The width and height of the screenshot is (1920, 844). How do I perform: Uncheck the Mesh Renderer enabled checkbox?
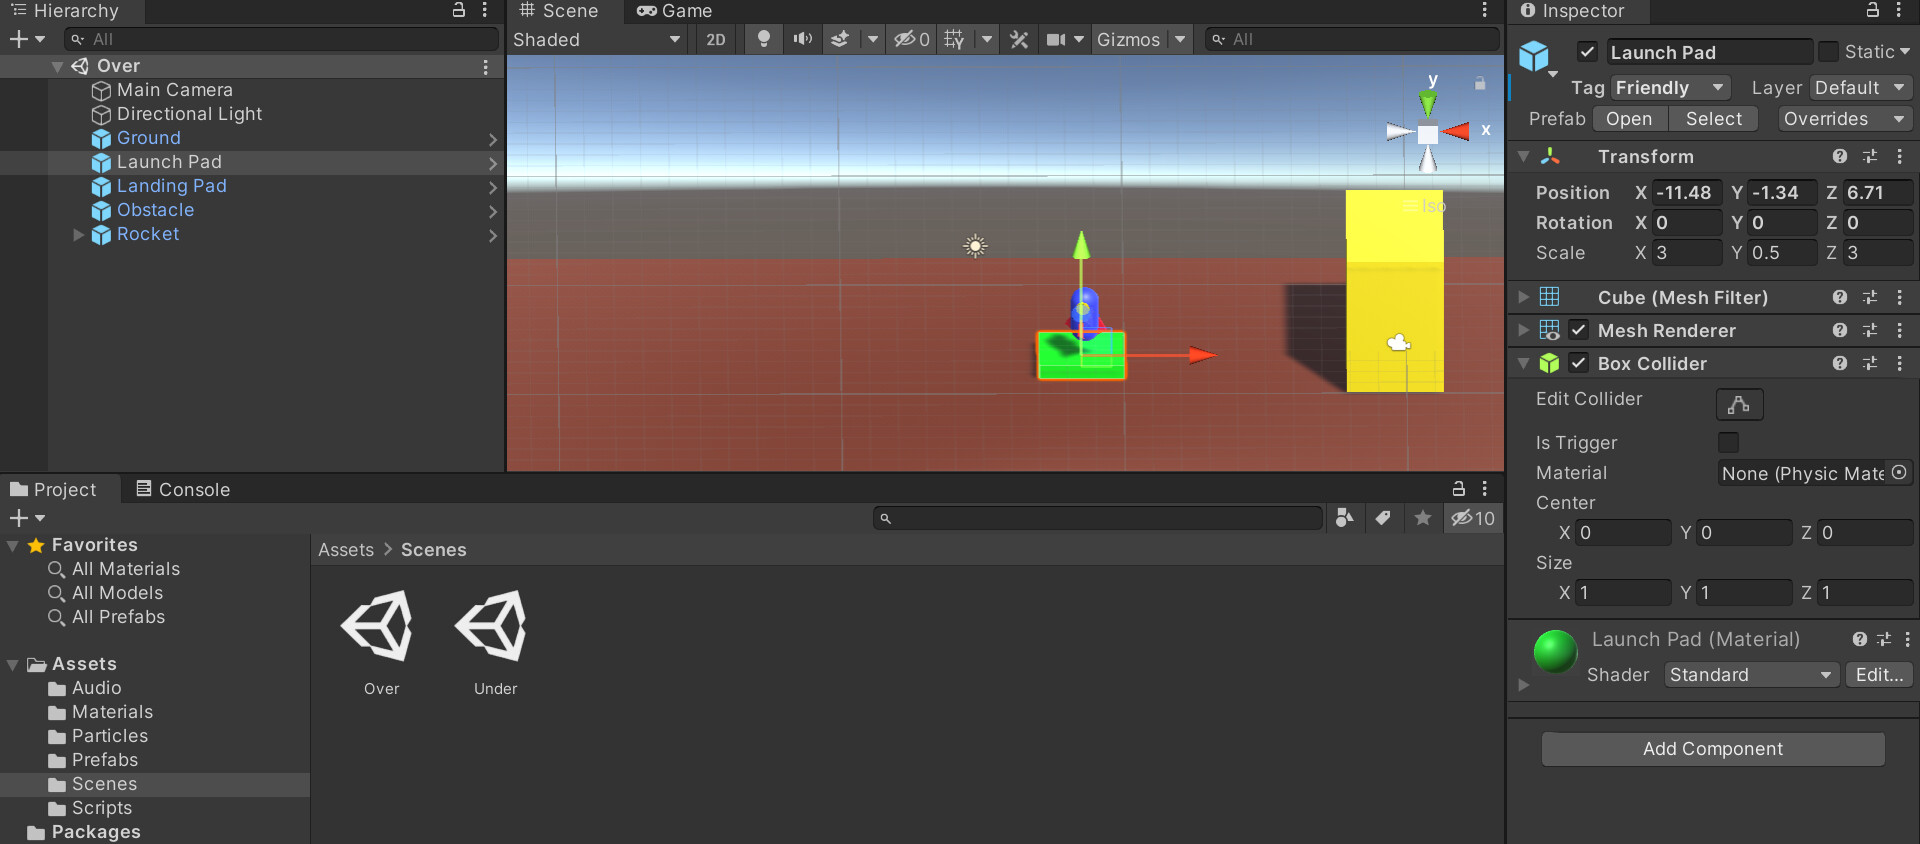(x=1579, y=330)
